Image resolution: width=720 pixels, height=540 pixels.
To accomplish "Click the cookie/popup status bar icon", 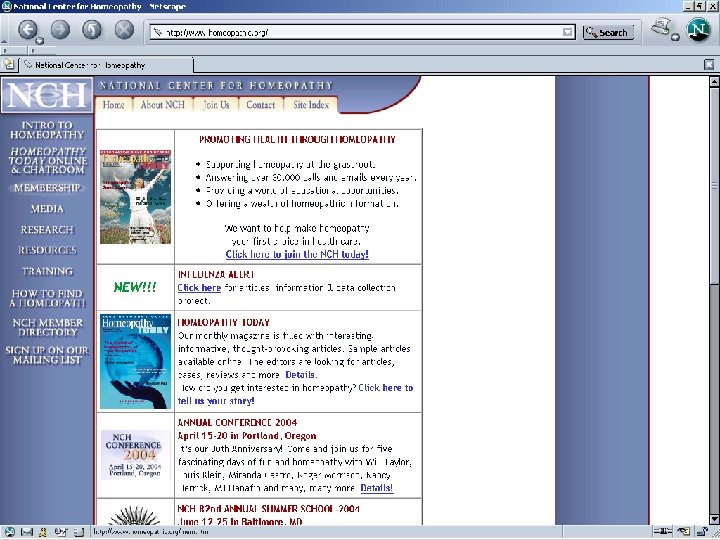I will point(683,532).
